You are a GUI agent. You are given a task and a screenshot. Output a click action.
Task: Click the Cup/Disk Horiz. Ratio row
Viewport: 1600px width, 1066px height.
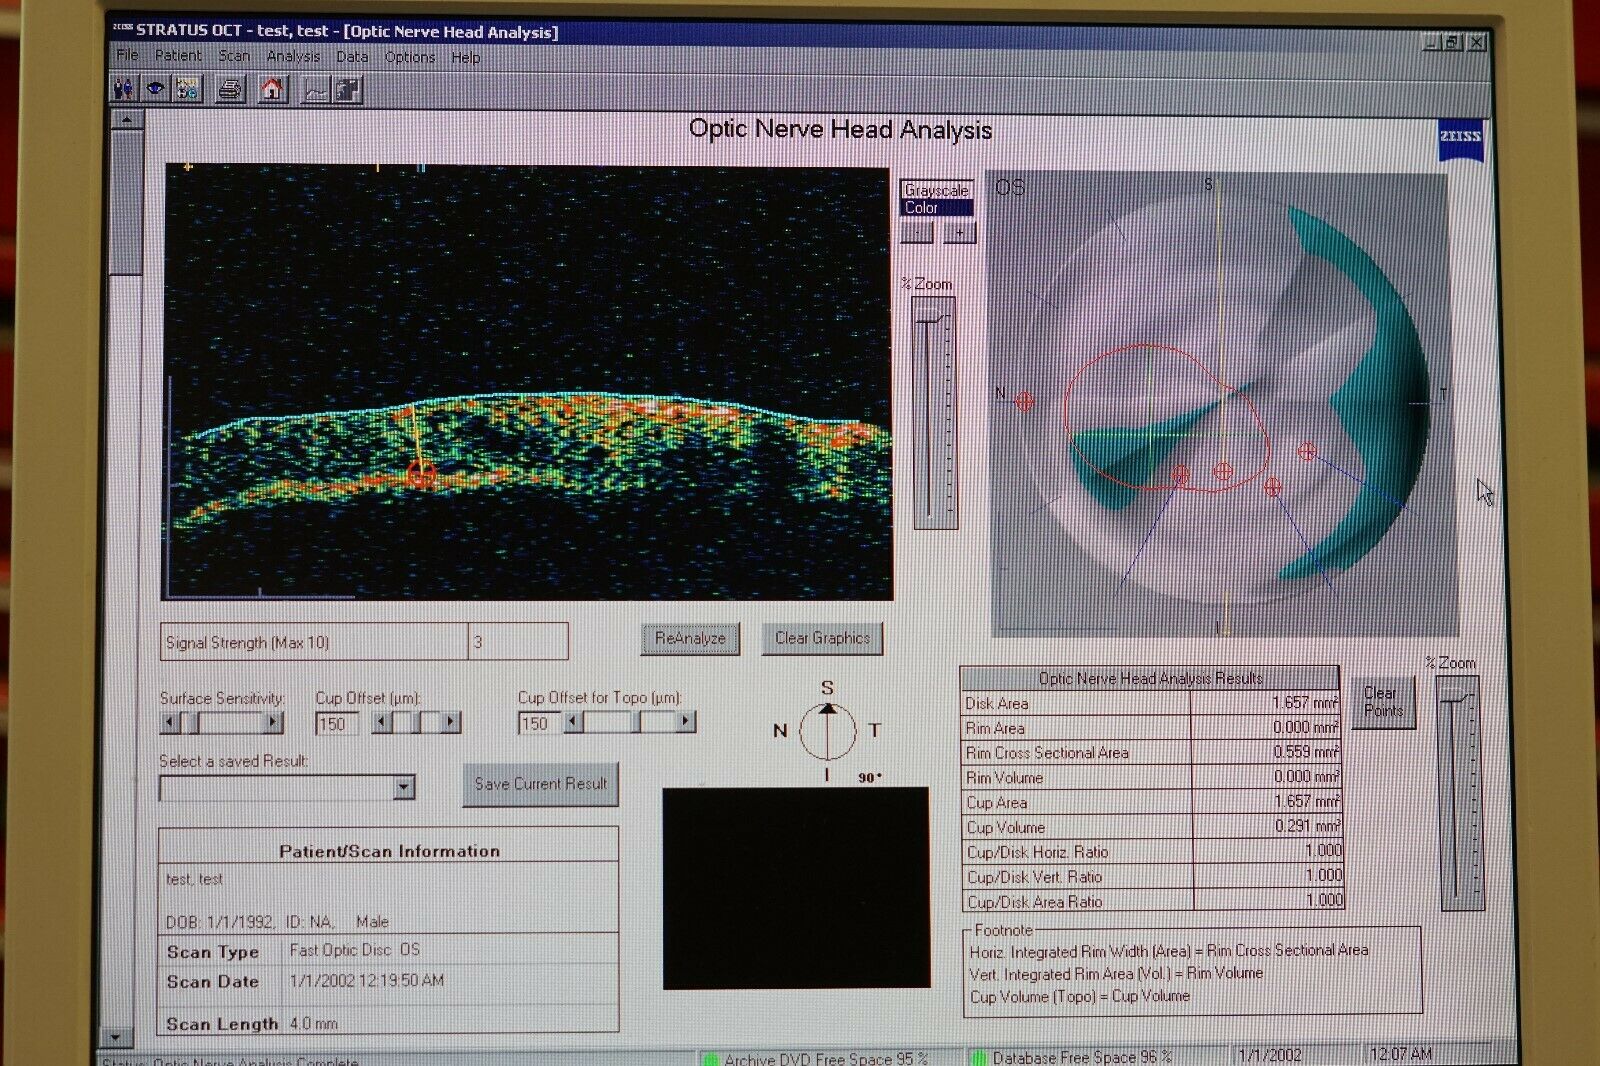(x=1152, y=851)
